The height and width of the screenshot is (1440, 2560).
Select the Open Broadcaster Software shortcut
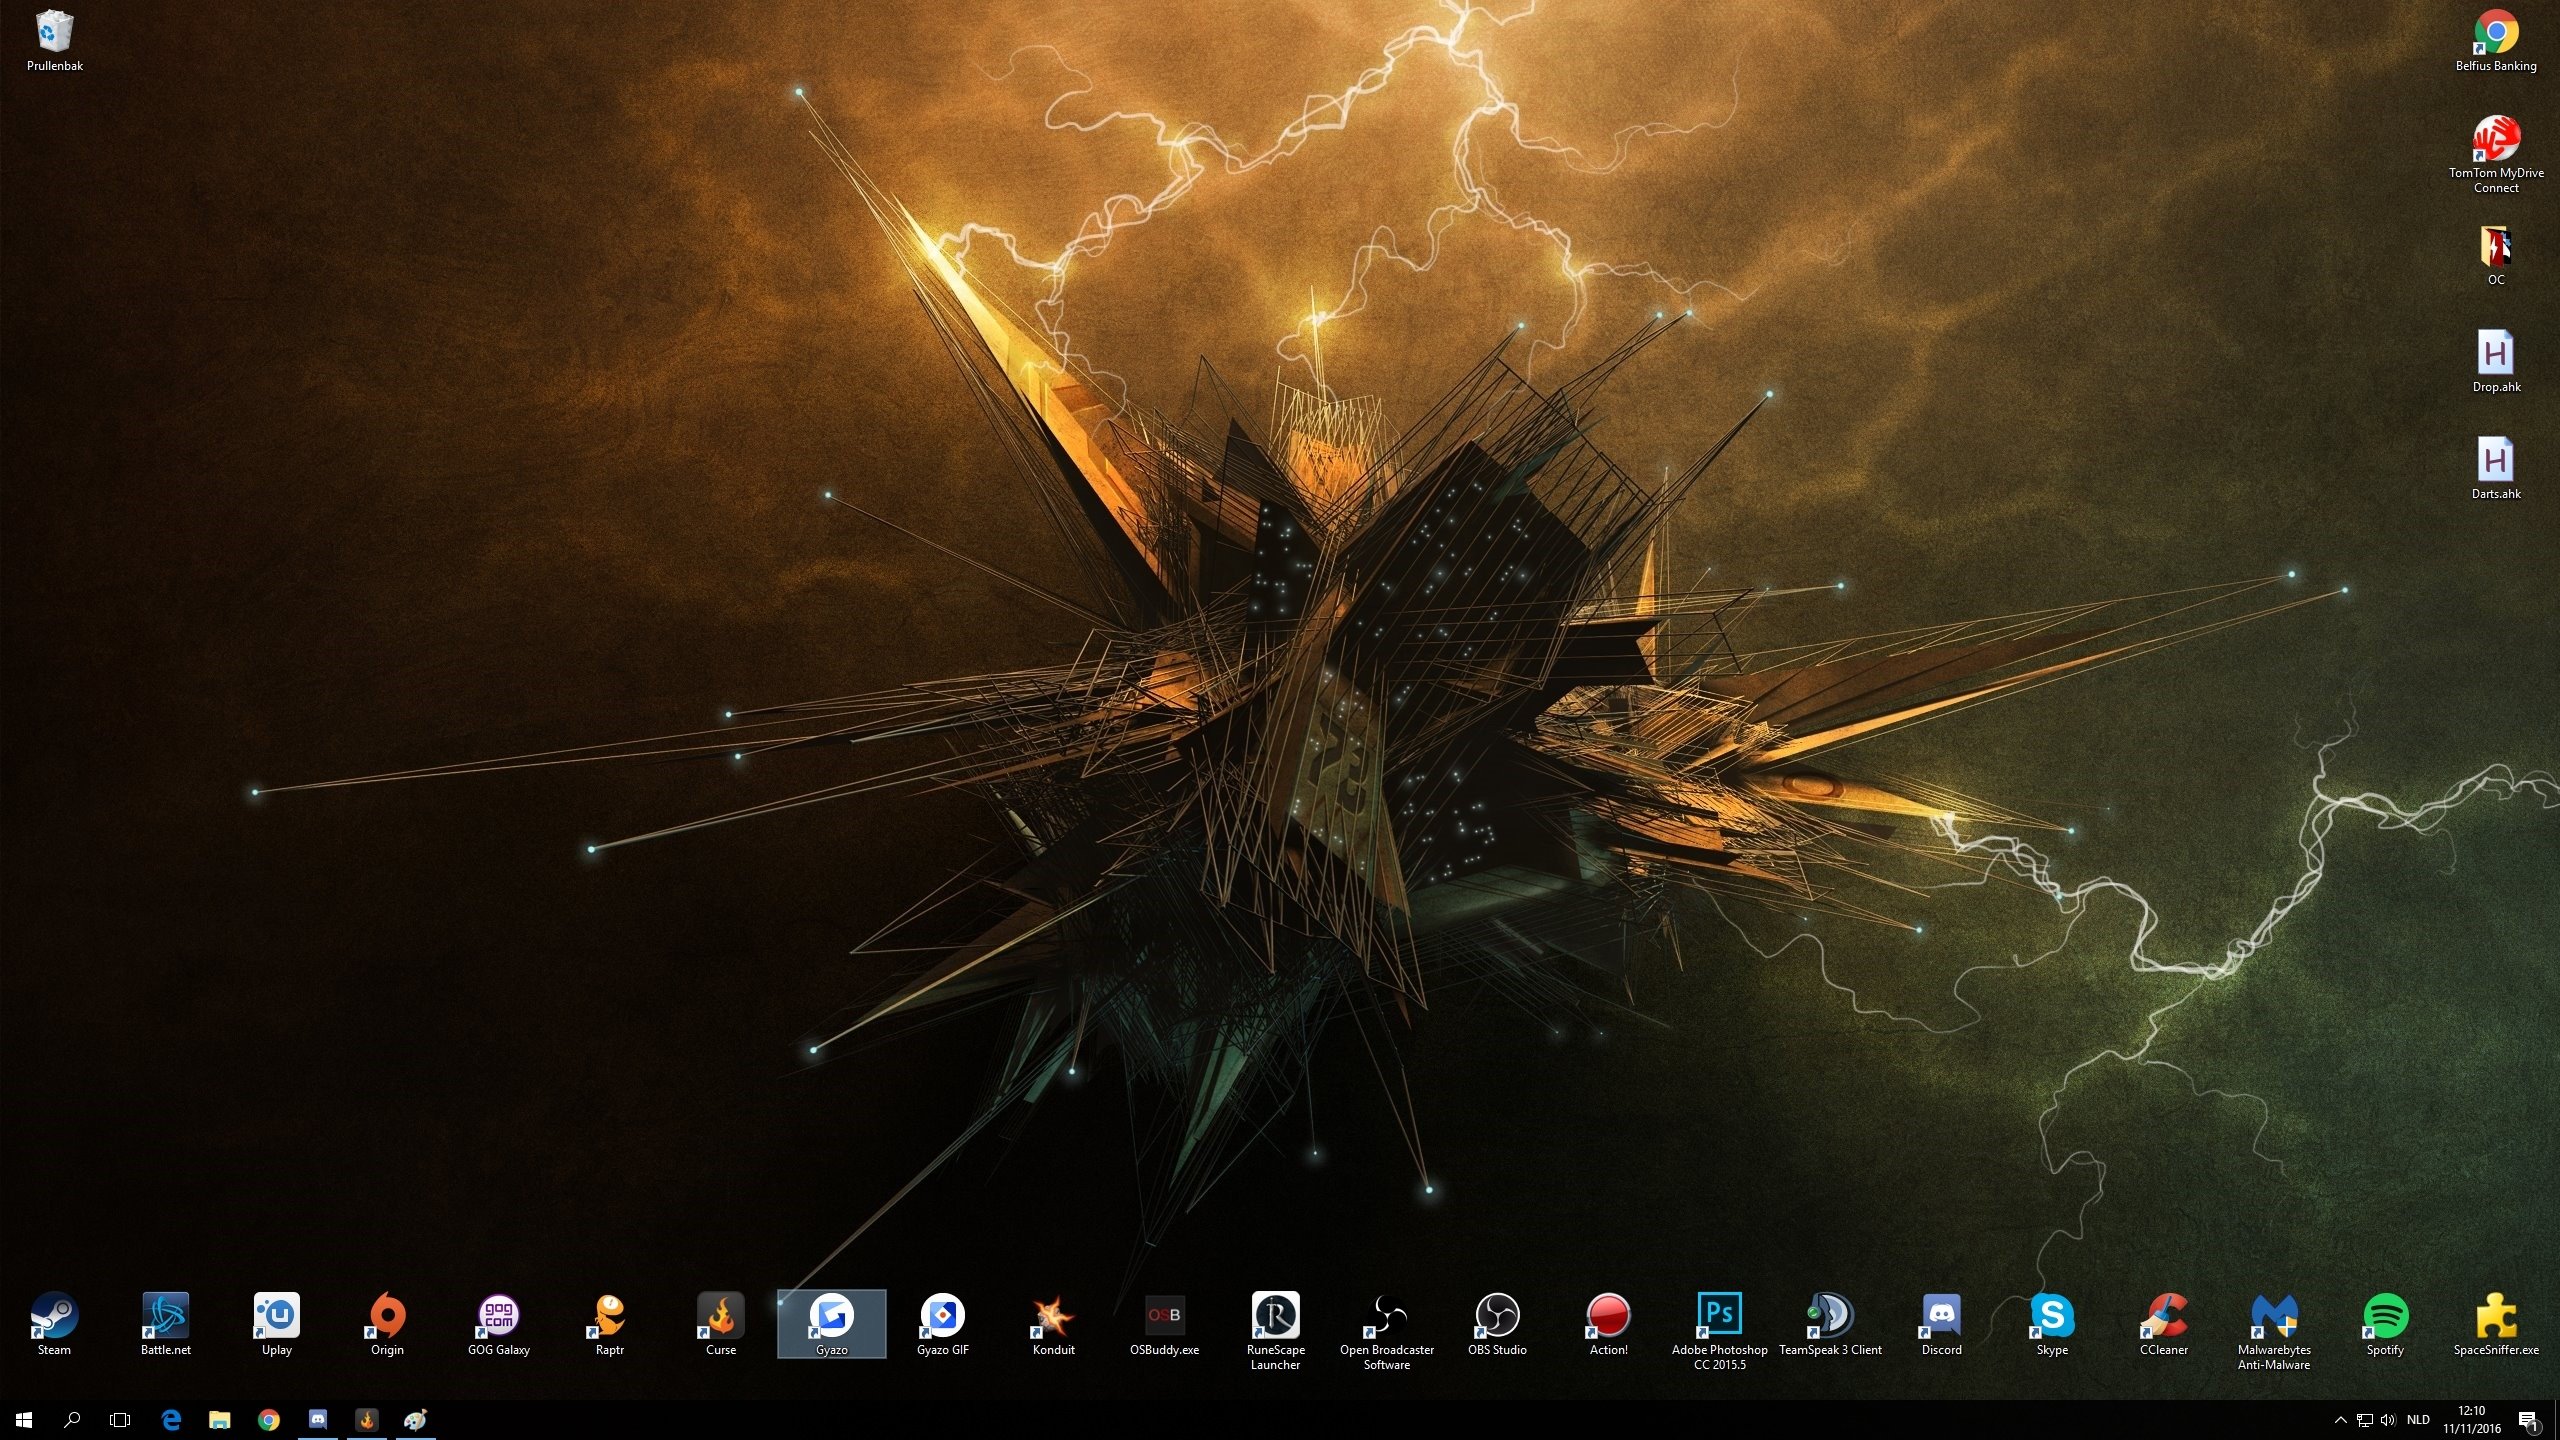tap(1387, 1331)
